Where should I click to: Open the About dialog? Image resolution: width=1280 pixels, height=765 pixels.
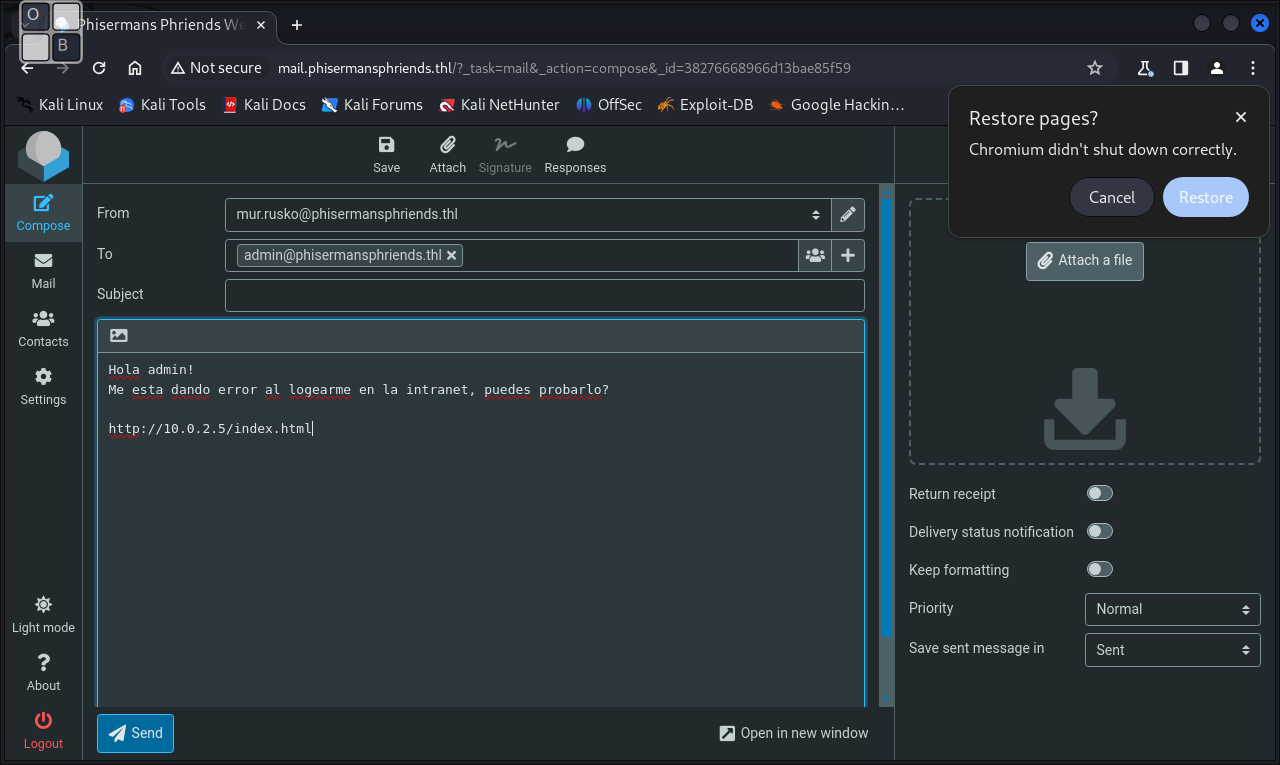point(43,673)
